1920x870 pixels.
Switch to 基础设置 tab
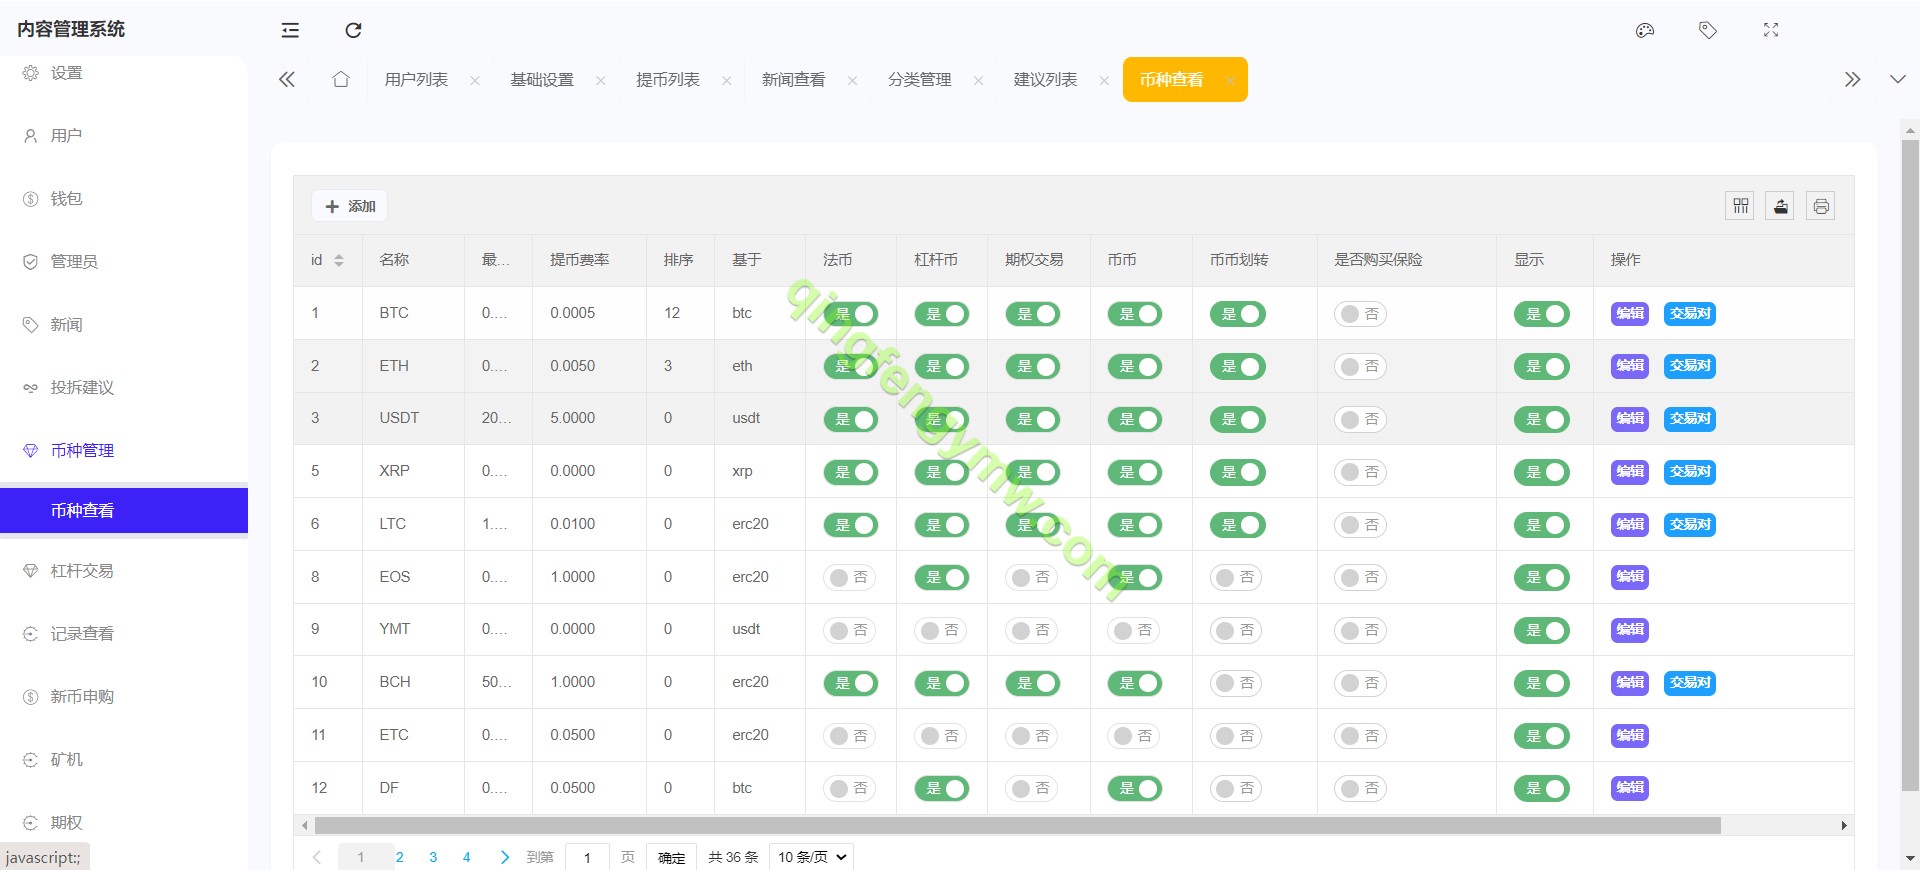click(x=542, y=80)
